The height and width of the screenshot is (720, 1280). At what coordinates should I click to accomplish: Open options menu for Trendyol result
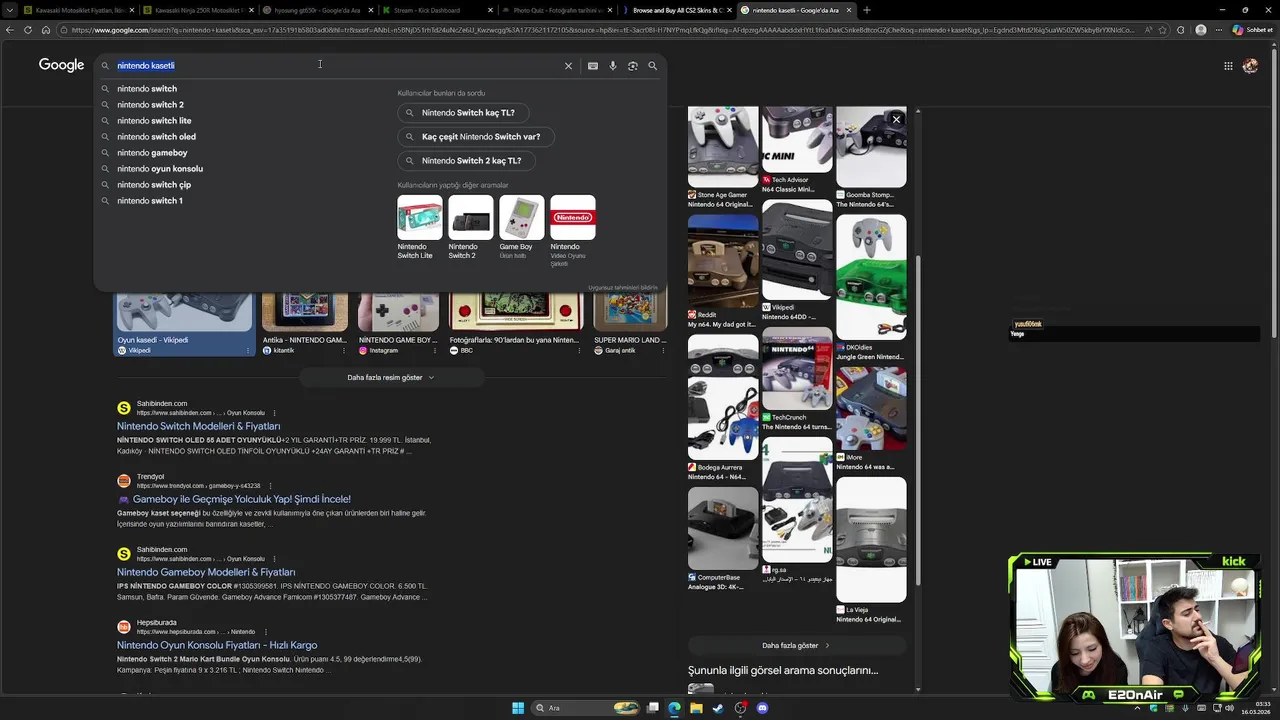point(269,486)
